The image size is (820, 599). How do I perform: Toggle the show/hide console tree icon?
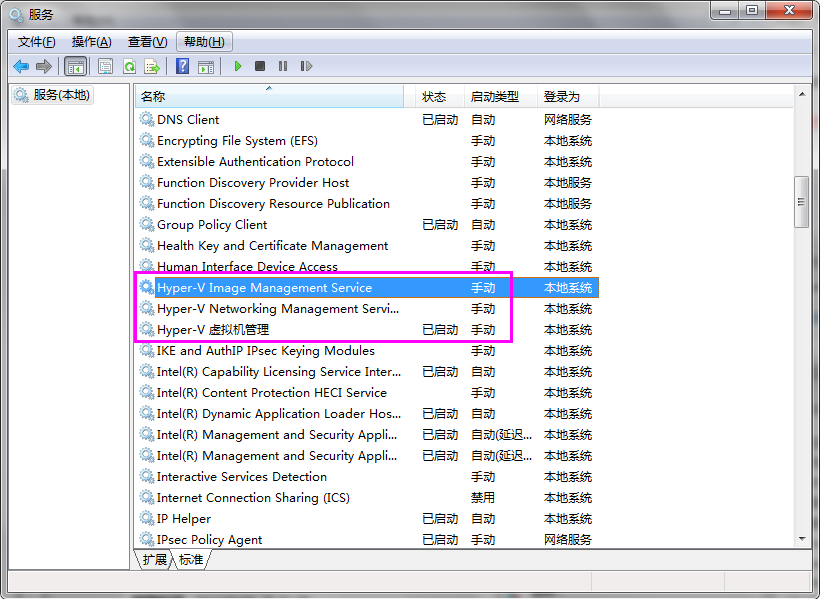click(x=75, y=66)
